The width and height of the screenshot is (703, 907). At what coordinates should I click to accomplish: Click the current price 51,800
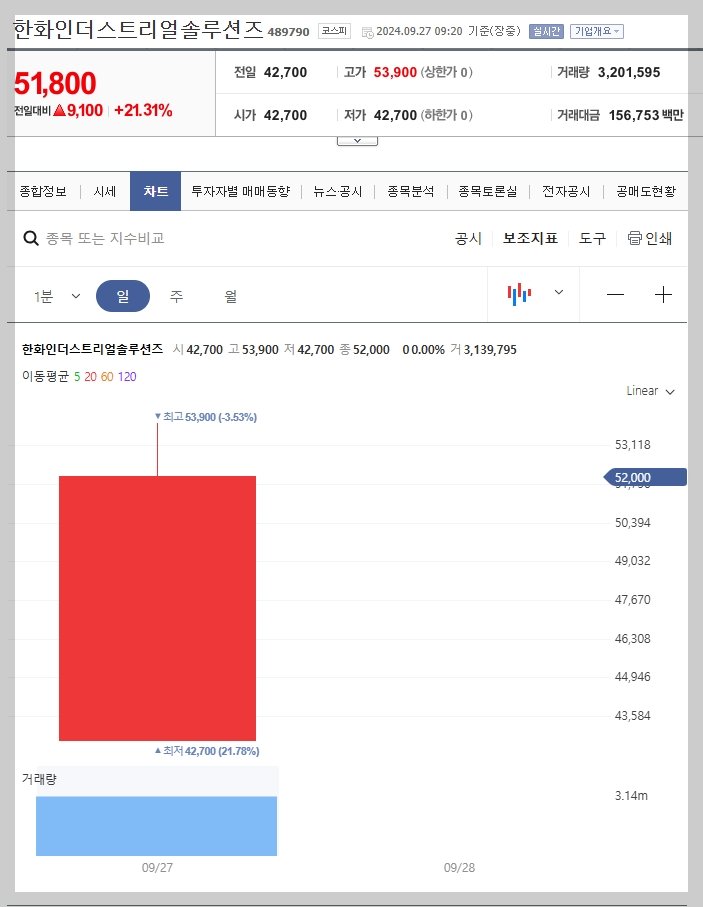tap(55, 83)
